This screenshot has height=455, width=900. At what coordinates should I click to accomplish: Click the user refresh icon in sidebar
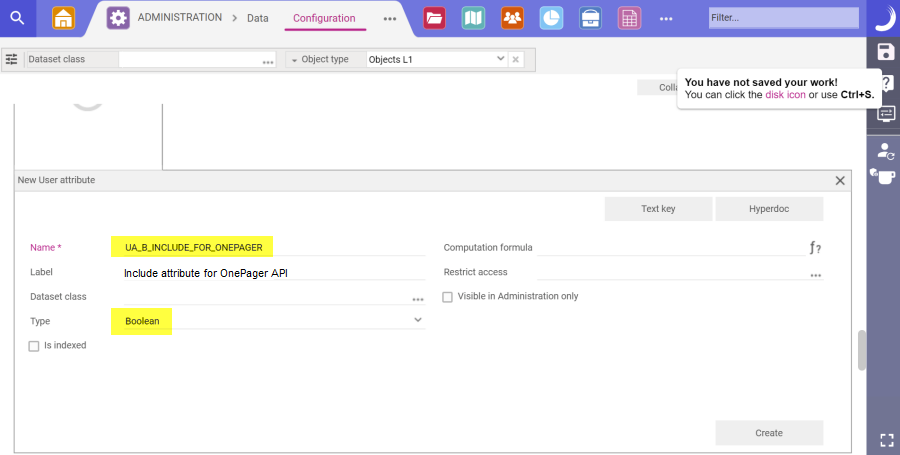[886, 151]
